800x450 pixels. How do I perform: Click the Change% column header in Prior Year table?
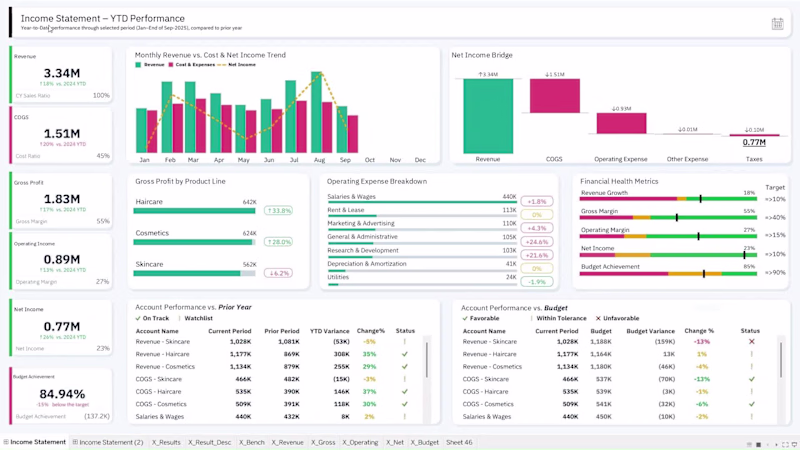pyautogui.click(x=371, y=331)
